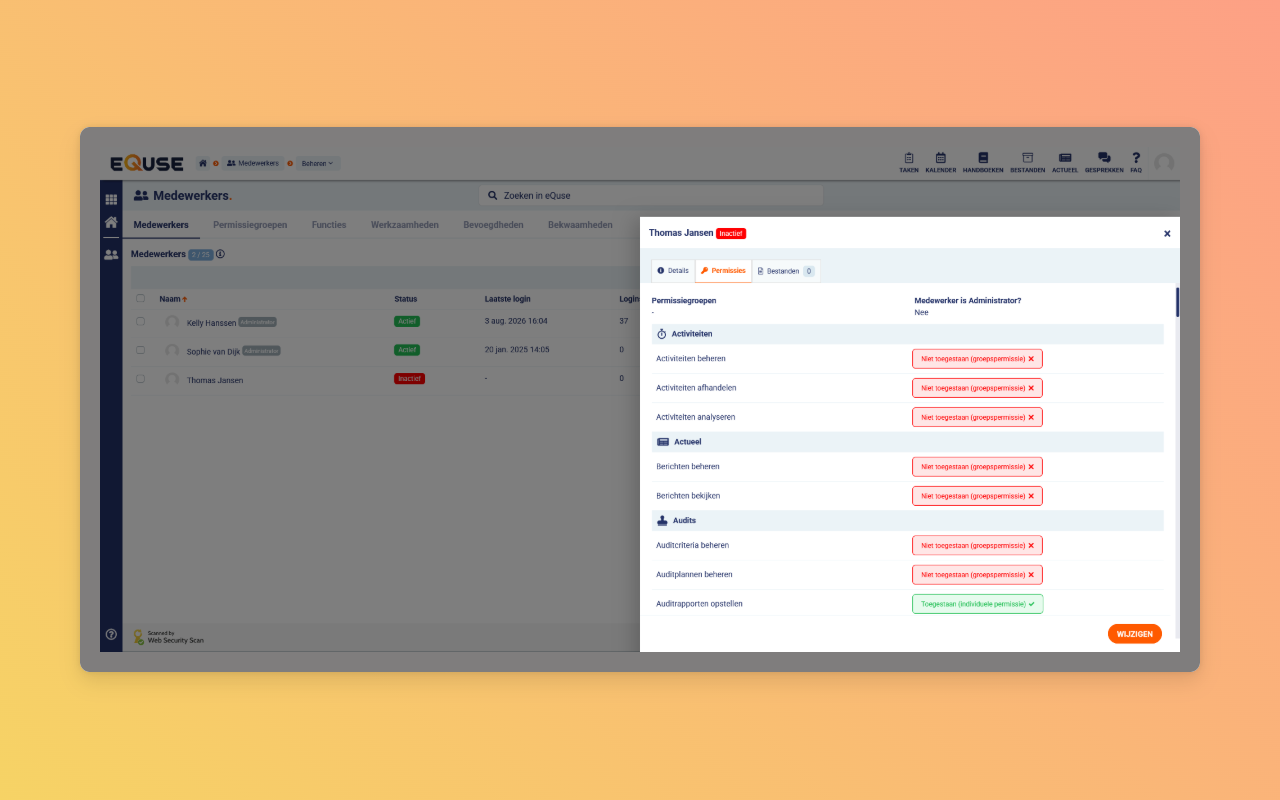Open the Bestanden tab in the panel
Screen dimensions: 1280x800
(x=786, y=271)
